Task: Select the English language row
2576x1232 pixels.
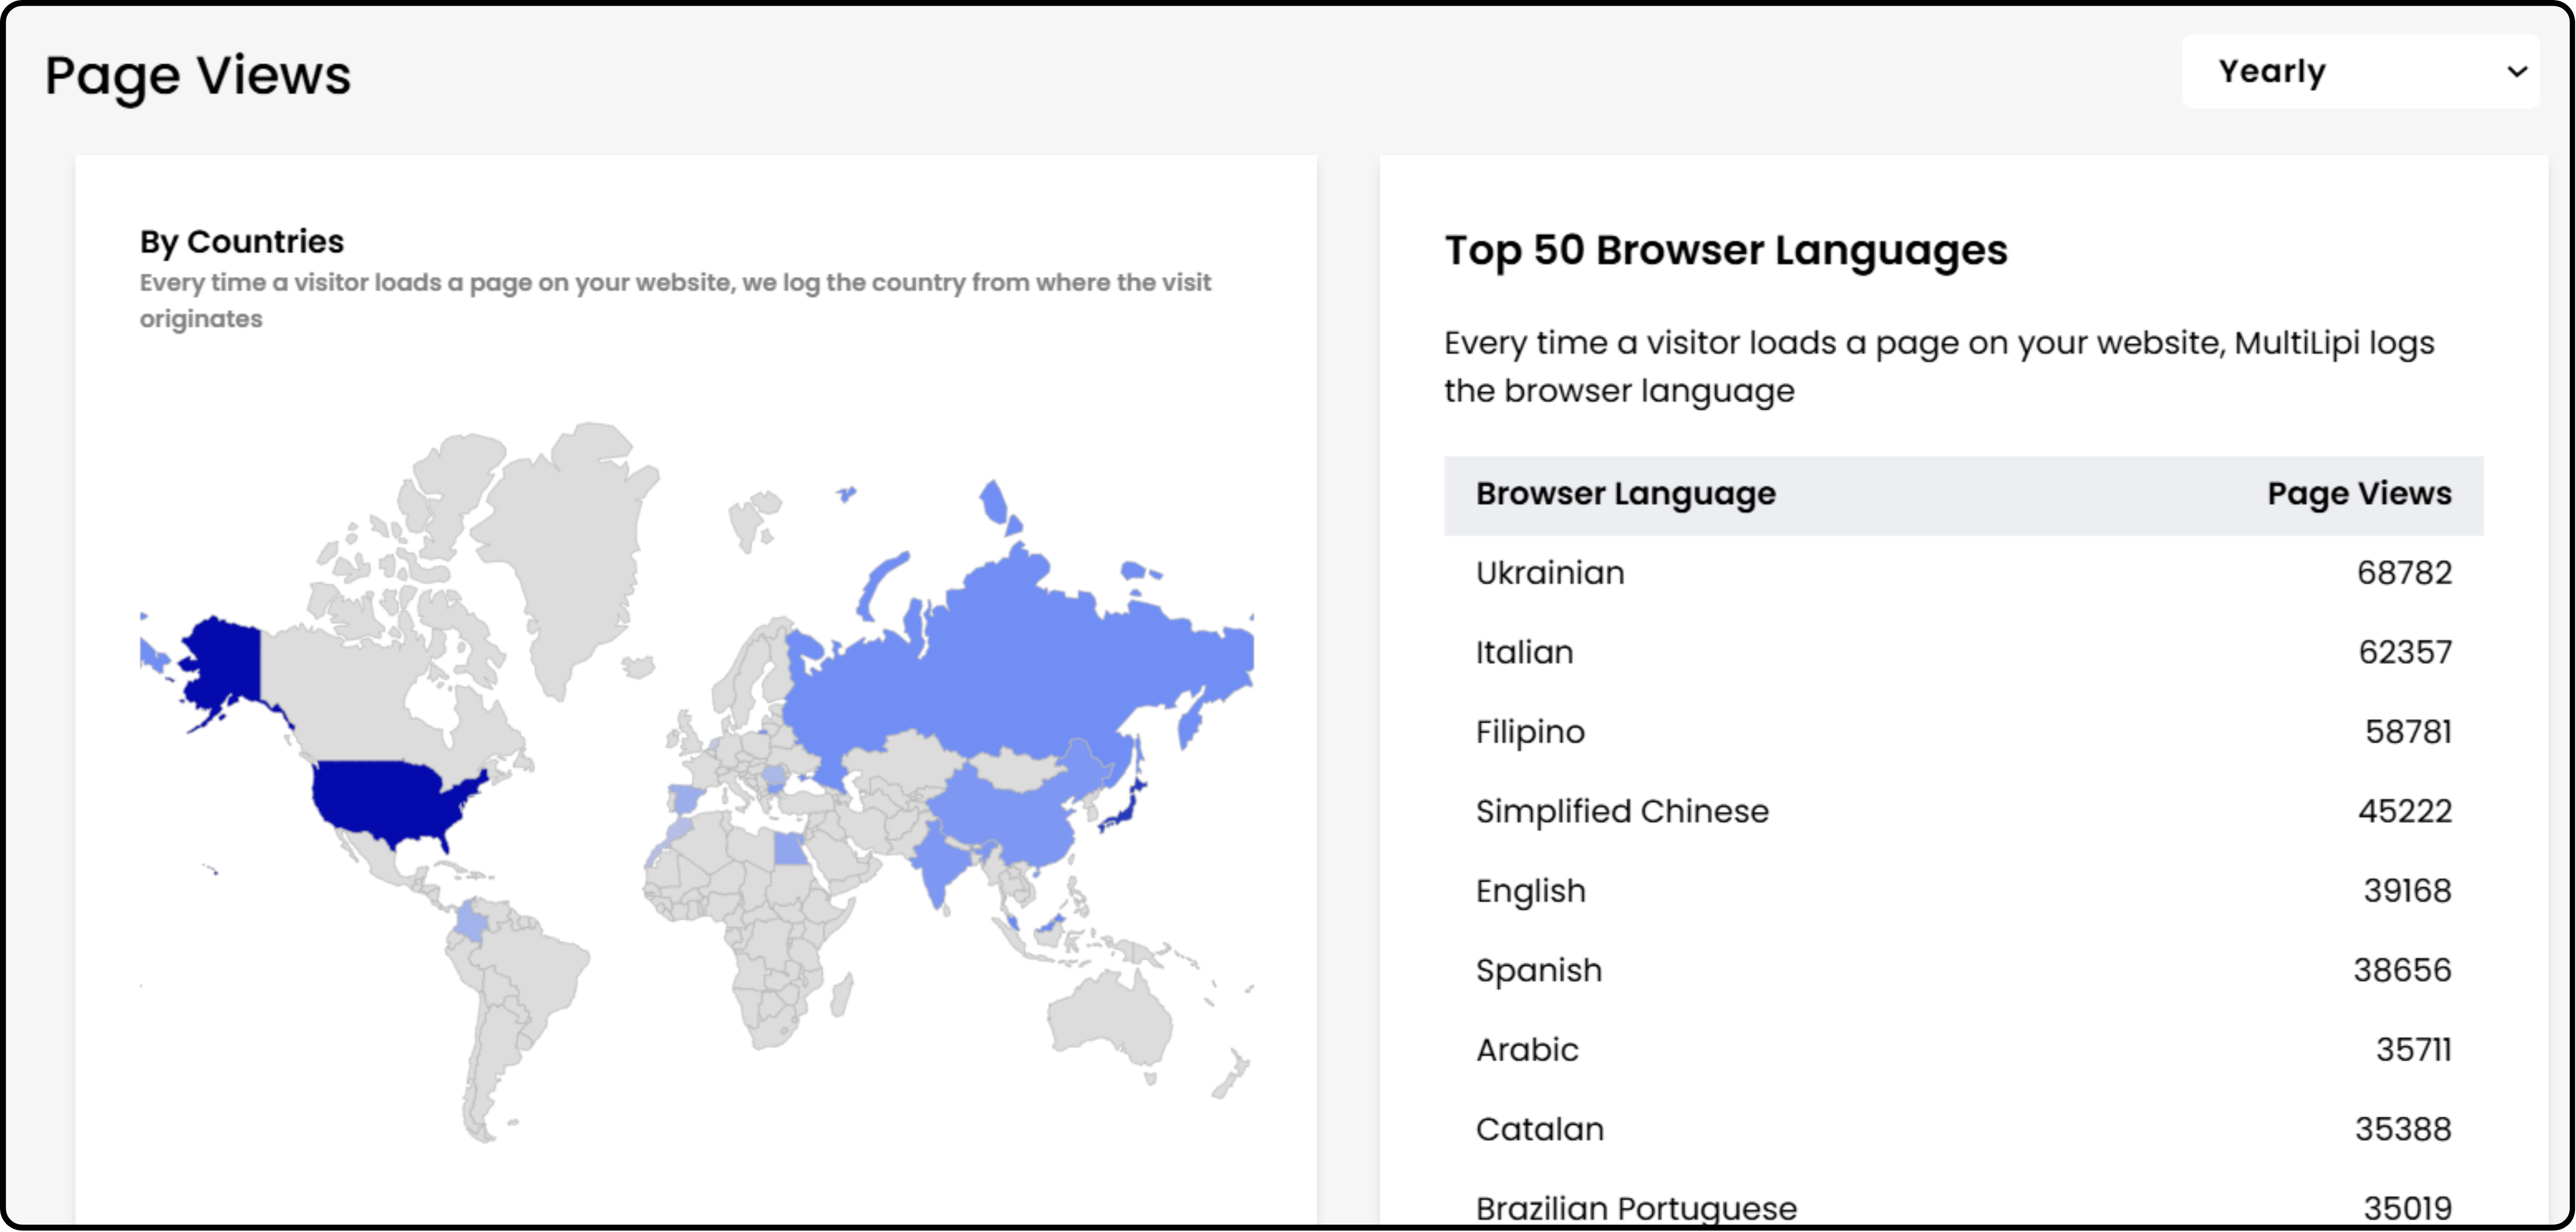Action: [1963, 891]
